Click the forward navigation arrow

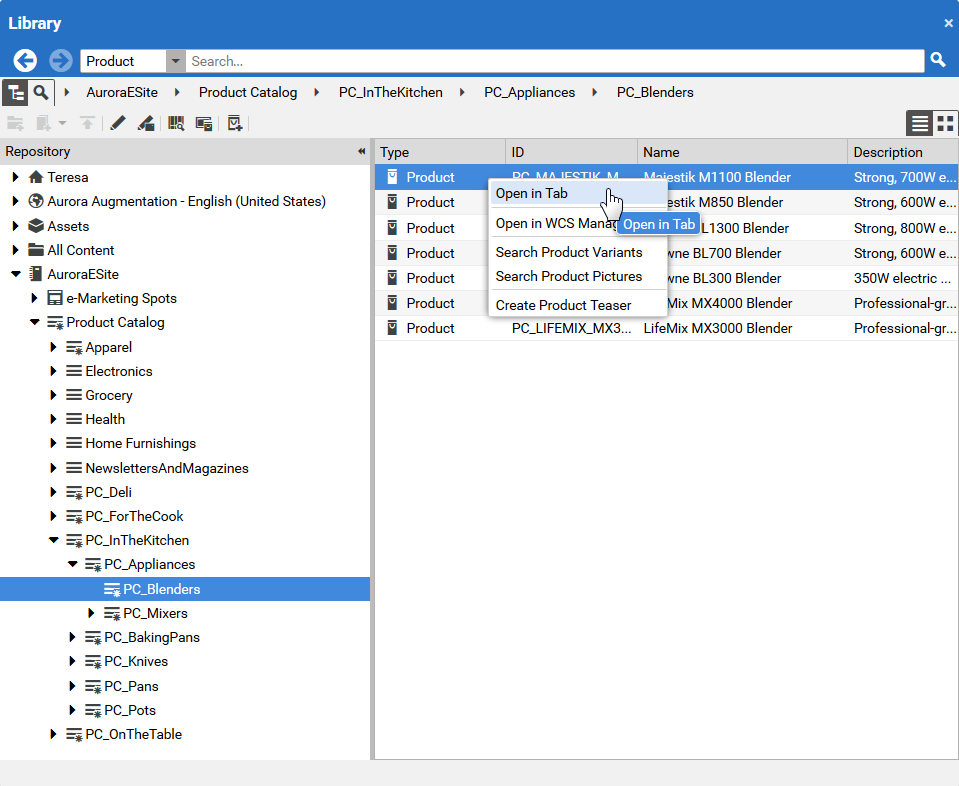coord(59,61)
